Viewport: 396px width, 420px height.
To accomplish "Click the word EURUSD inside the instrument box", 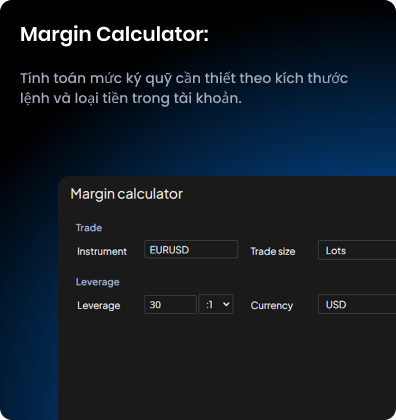I will coord(169,250).
